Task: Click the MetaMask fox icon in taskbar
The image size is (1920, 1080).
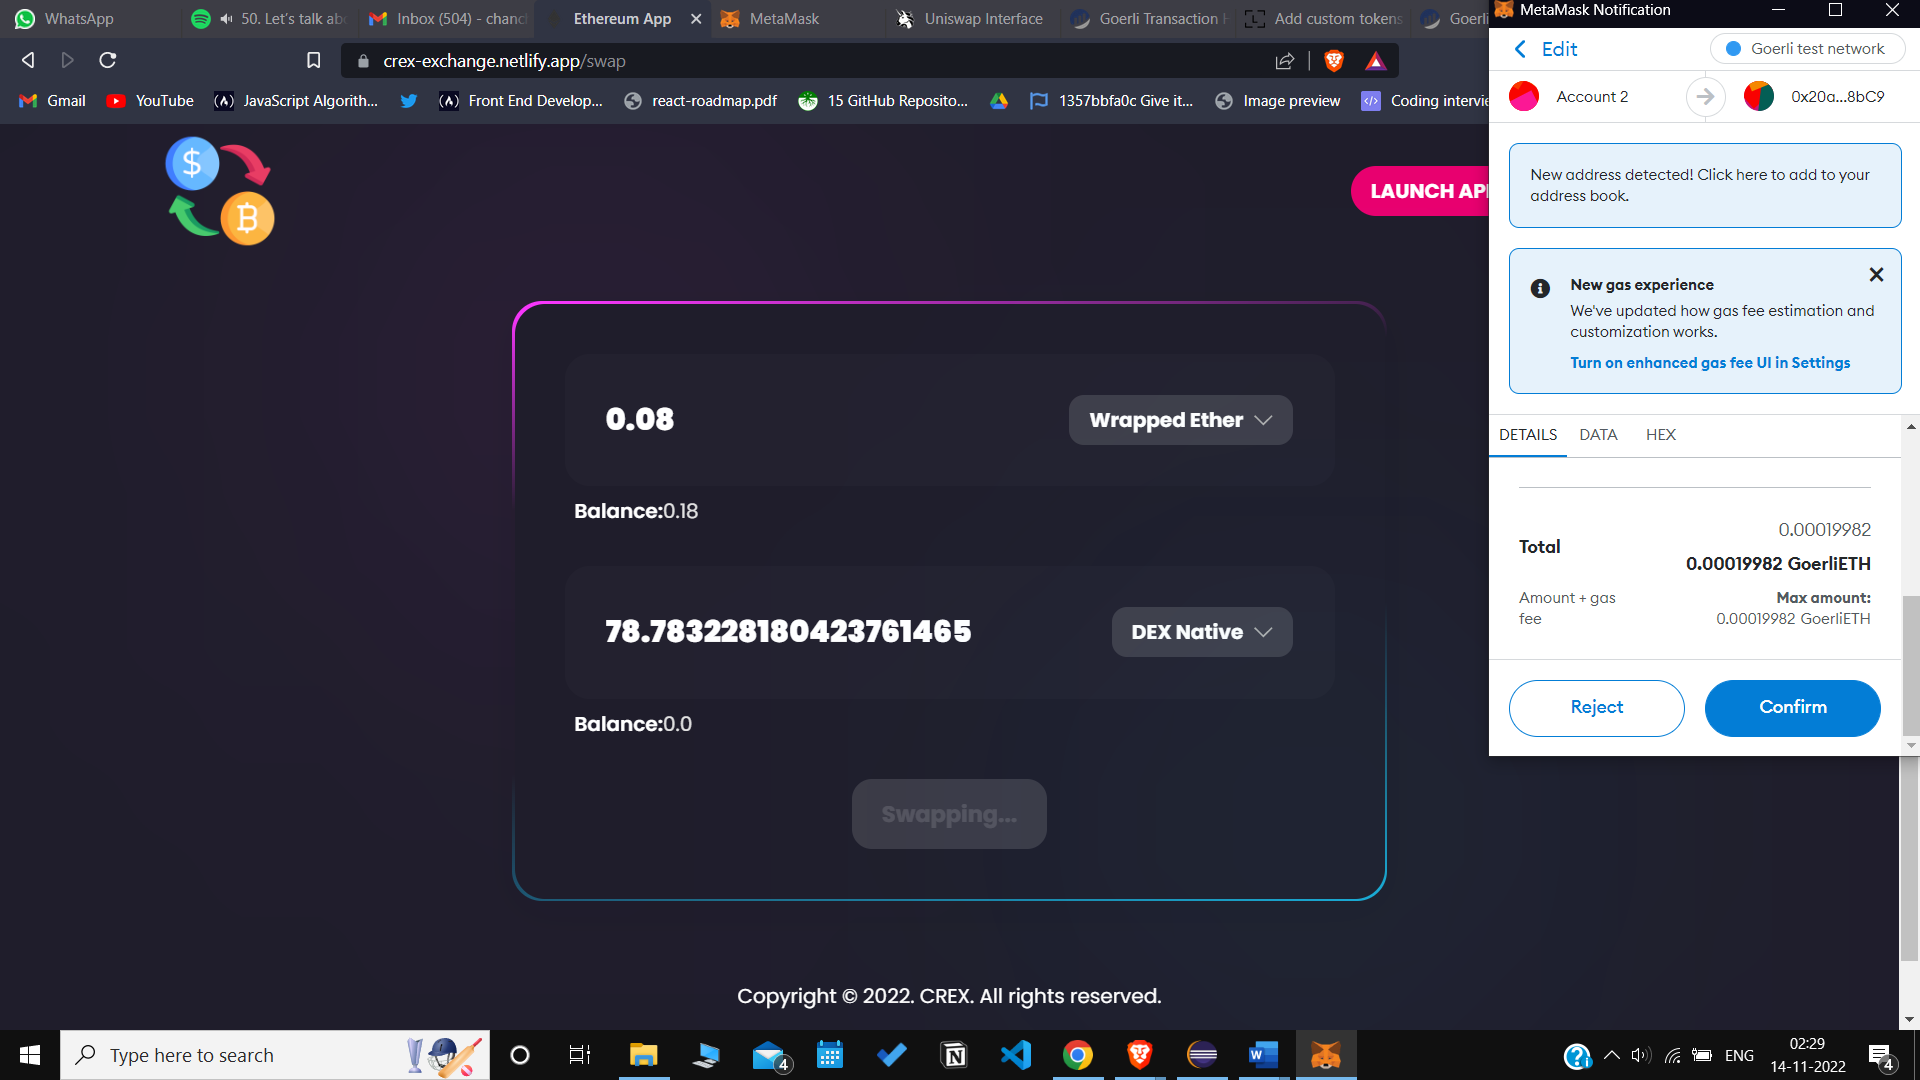Action: pos(1325,1054)
